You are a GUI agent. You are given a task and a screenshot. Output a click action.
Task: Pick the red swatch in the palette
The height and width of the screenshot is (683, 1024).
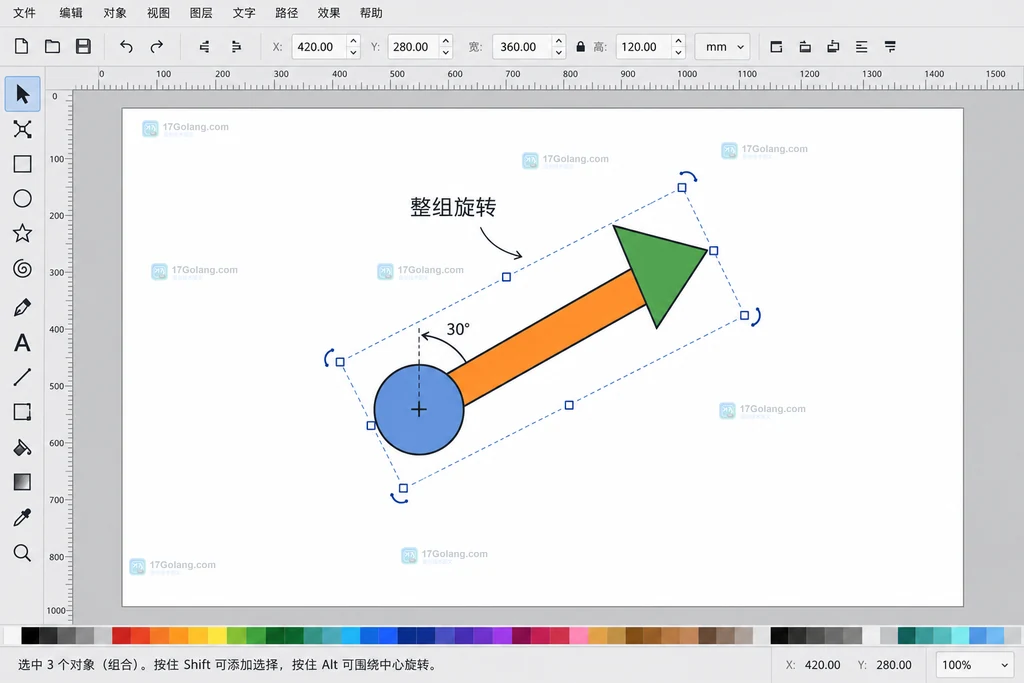click(x=121, y=635)
